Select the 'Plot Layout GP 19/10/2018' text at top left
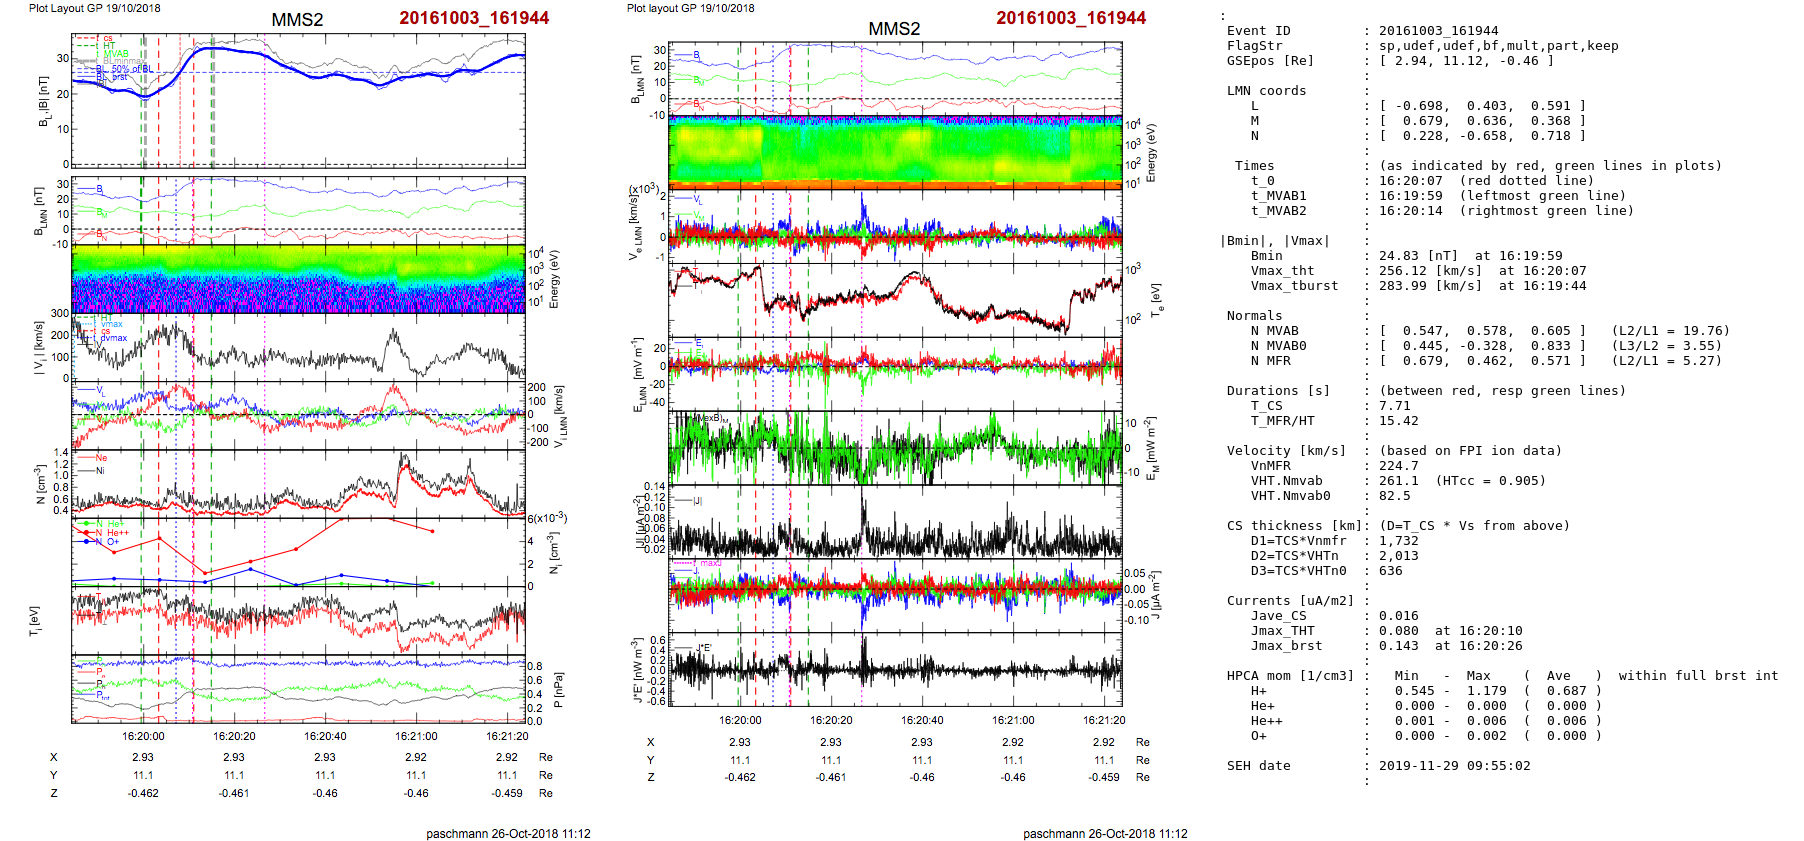Viewport: 1804px width, 841px height. [94, 8]
